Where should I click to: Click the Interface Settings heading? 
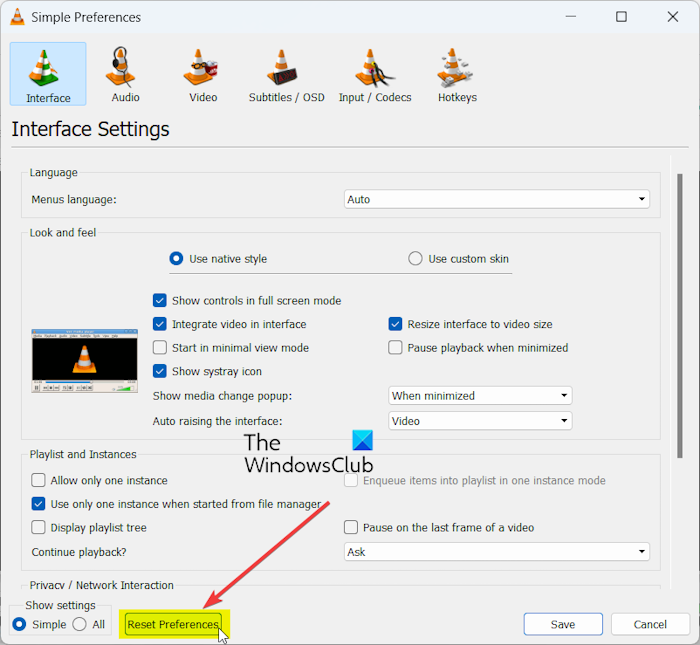(90, 129)
